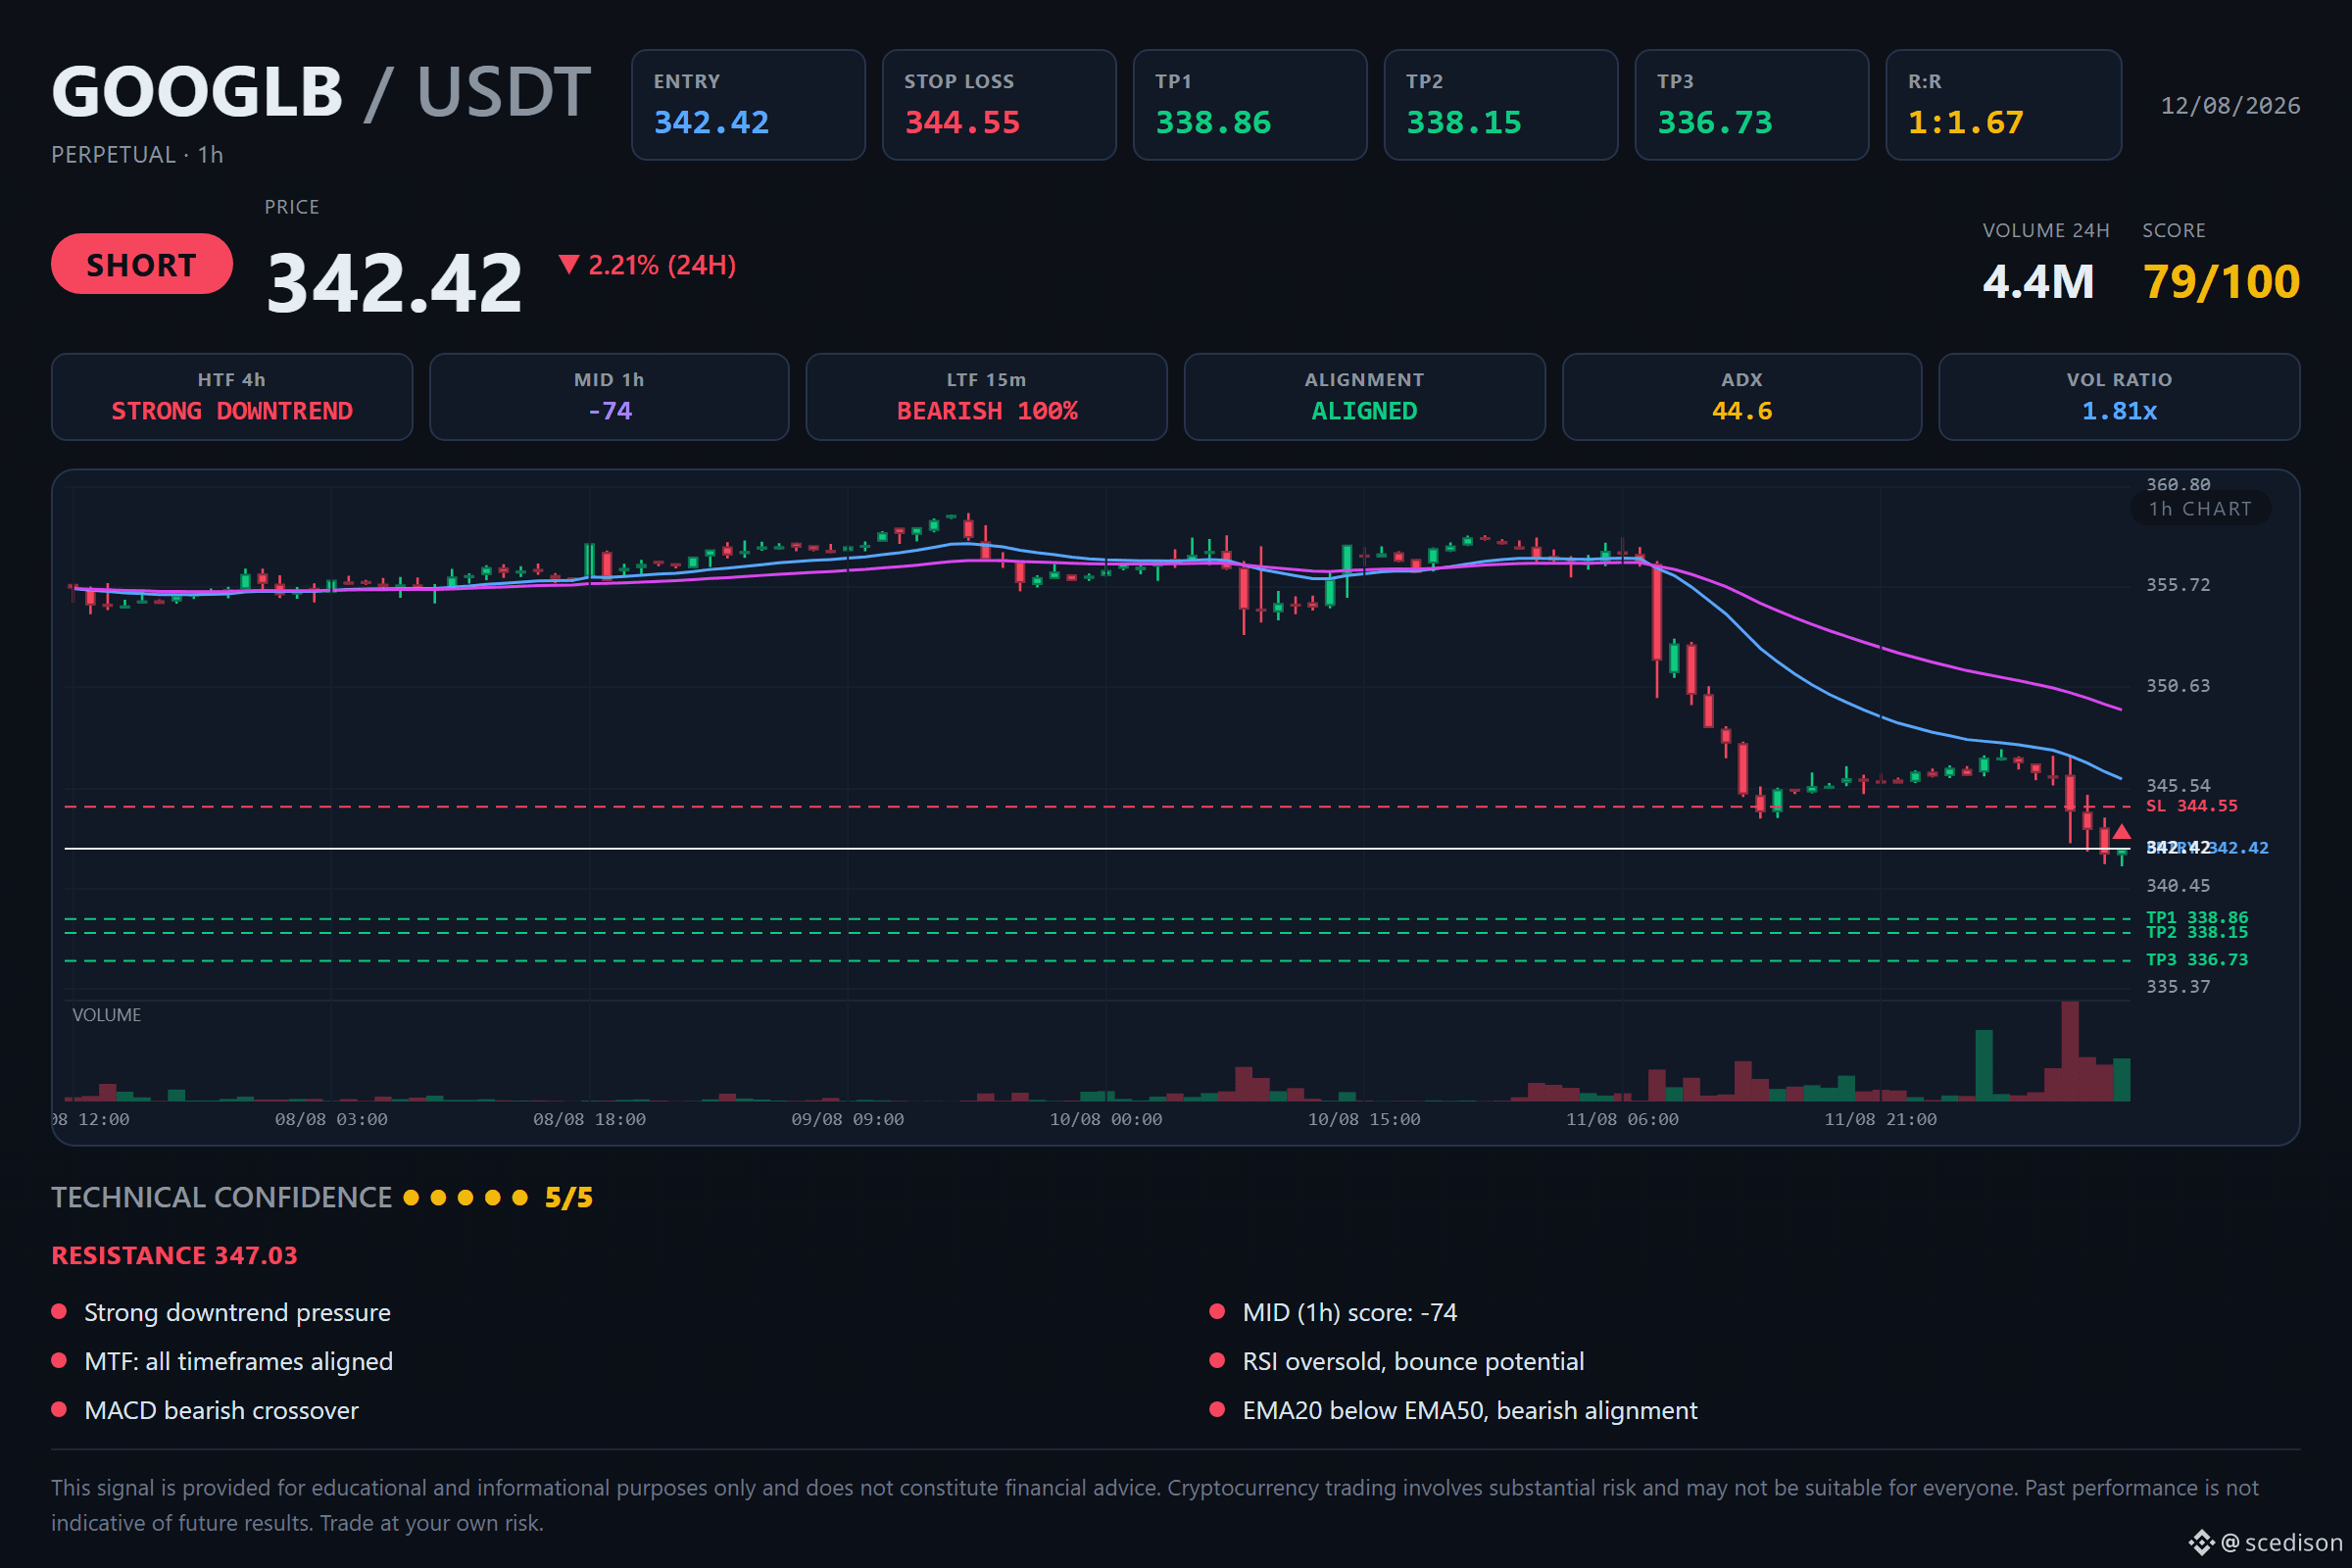The width and height of the screenshot is (2352, 1568).
Task: Click the TECHNICAL CONFIDENCE heading
Action: 222,1198
